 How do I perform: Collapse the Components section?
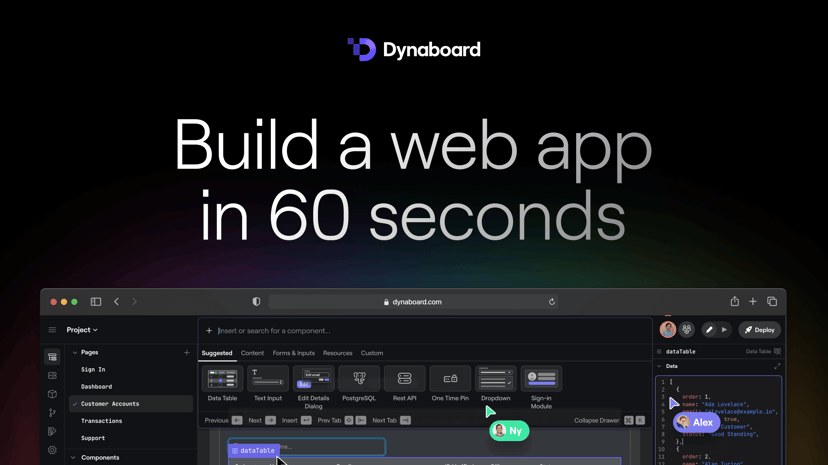point(73,458)
